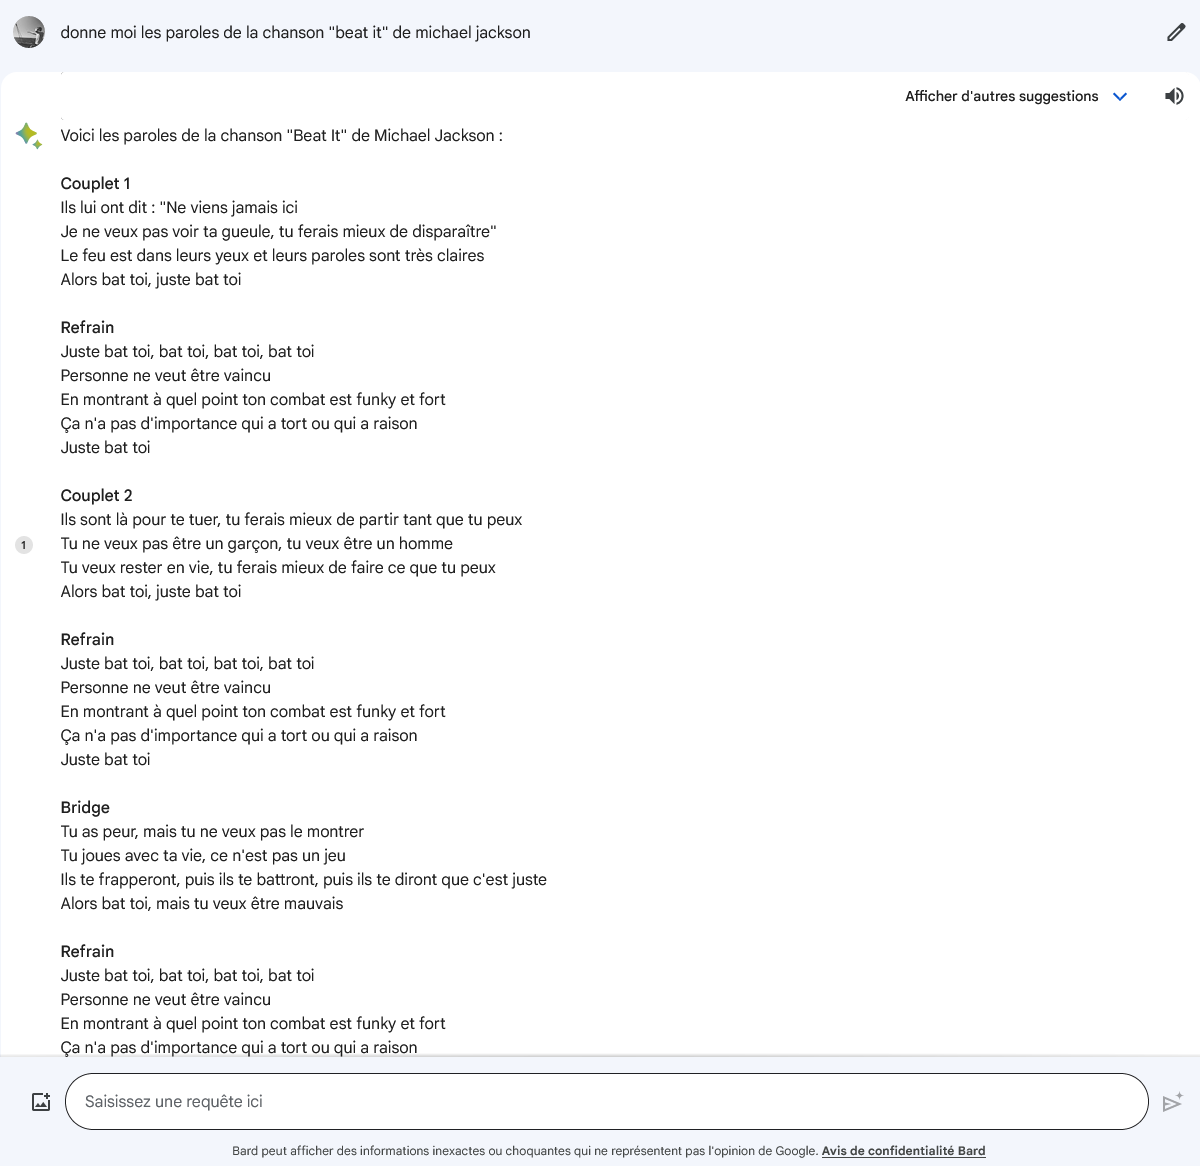Screen dimensions: 1200x1166
Task: Click the send message arrow icon
Action: [1173, 1102]
